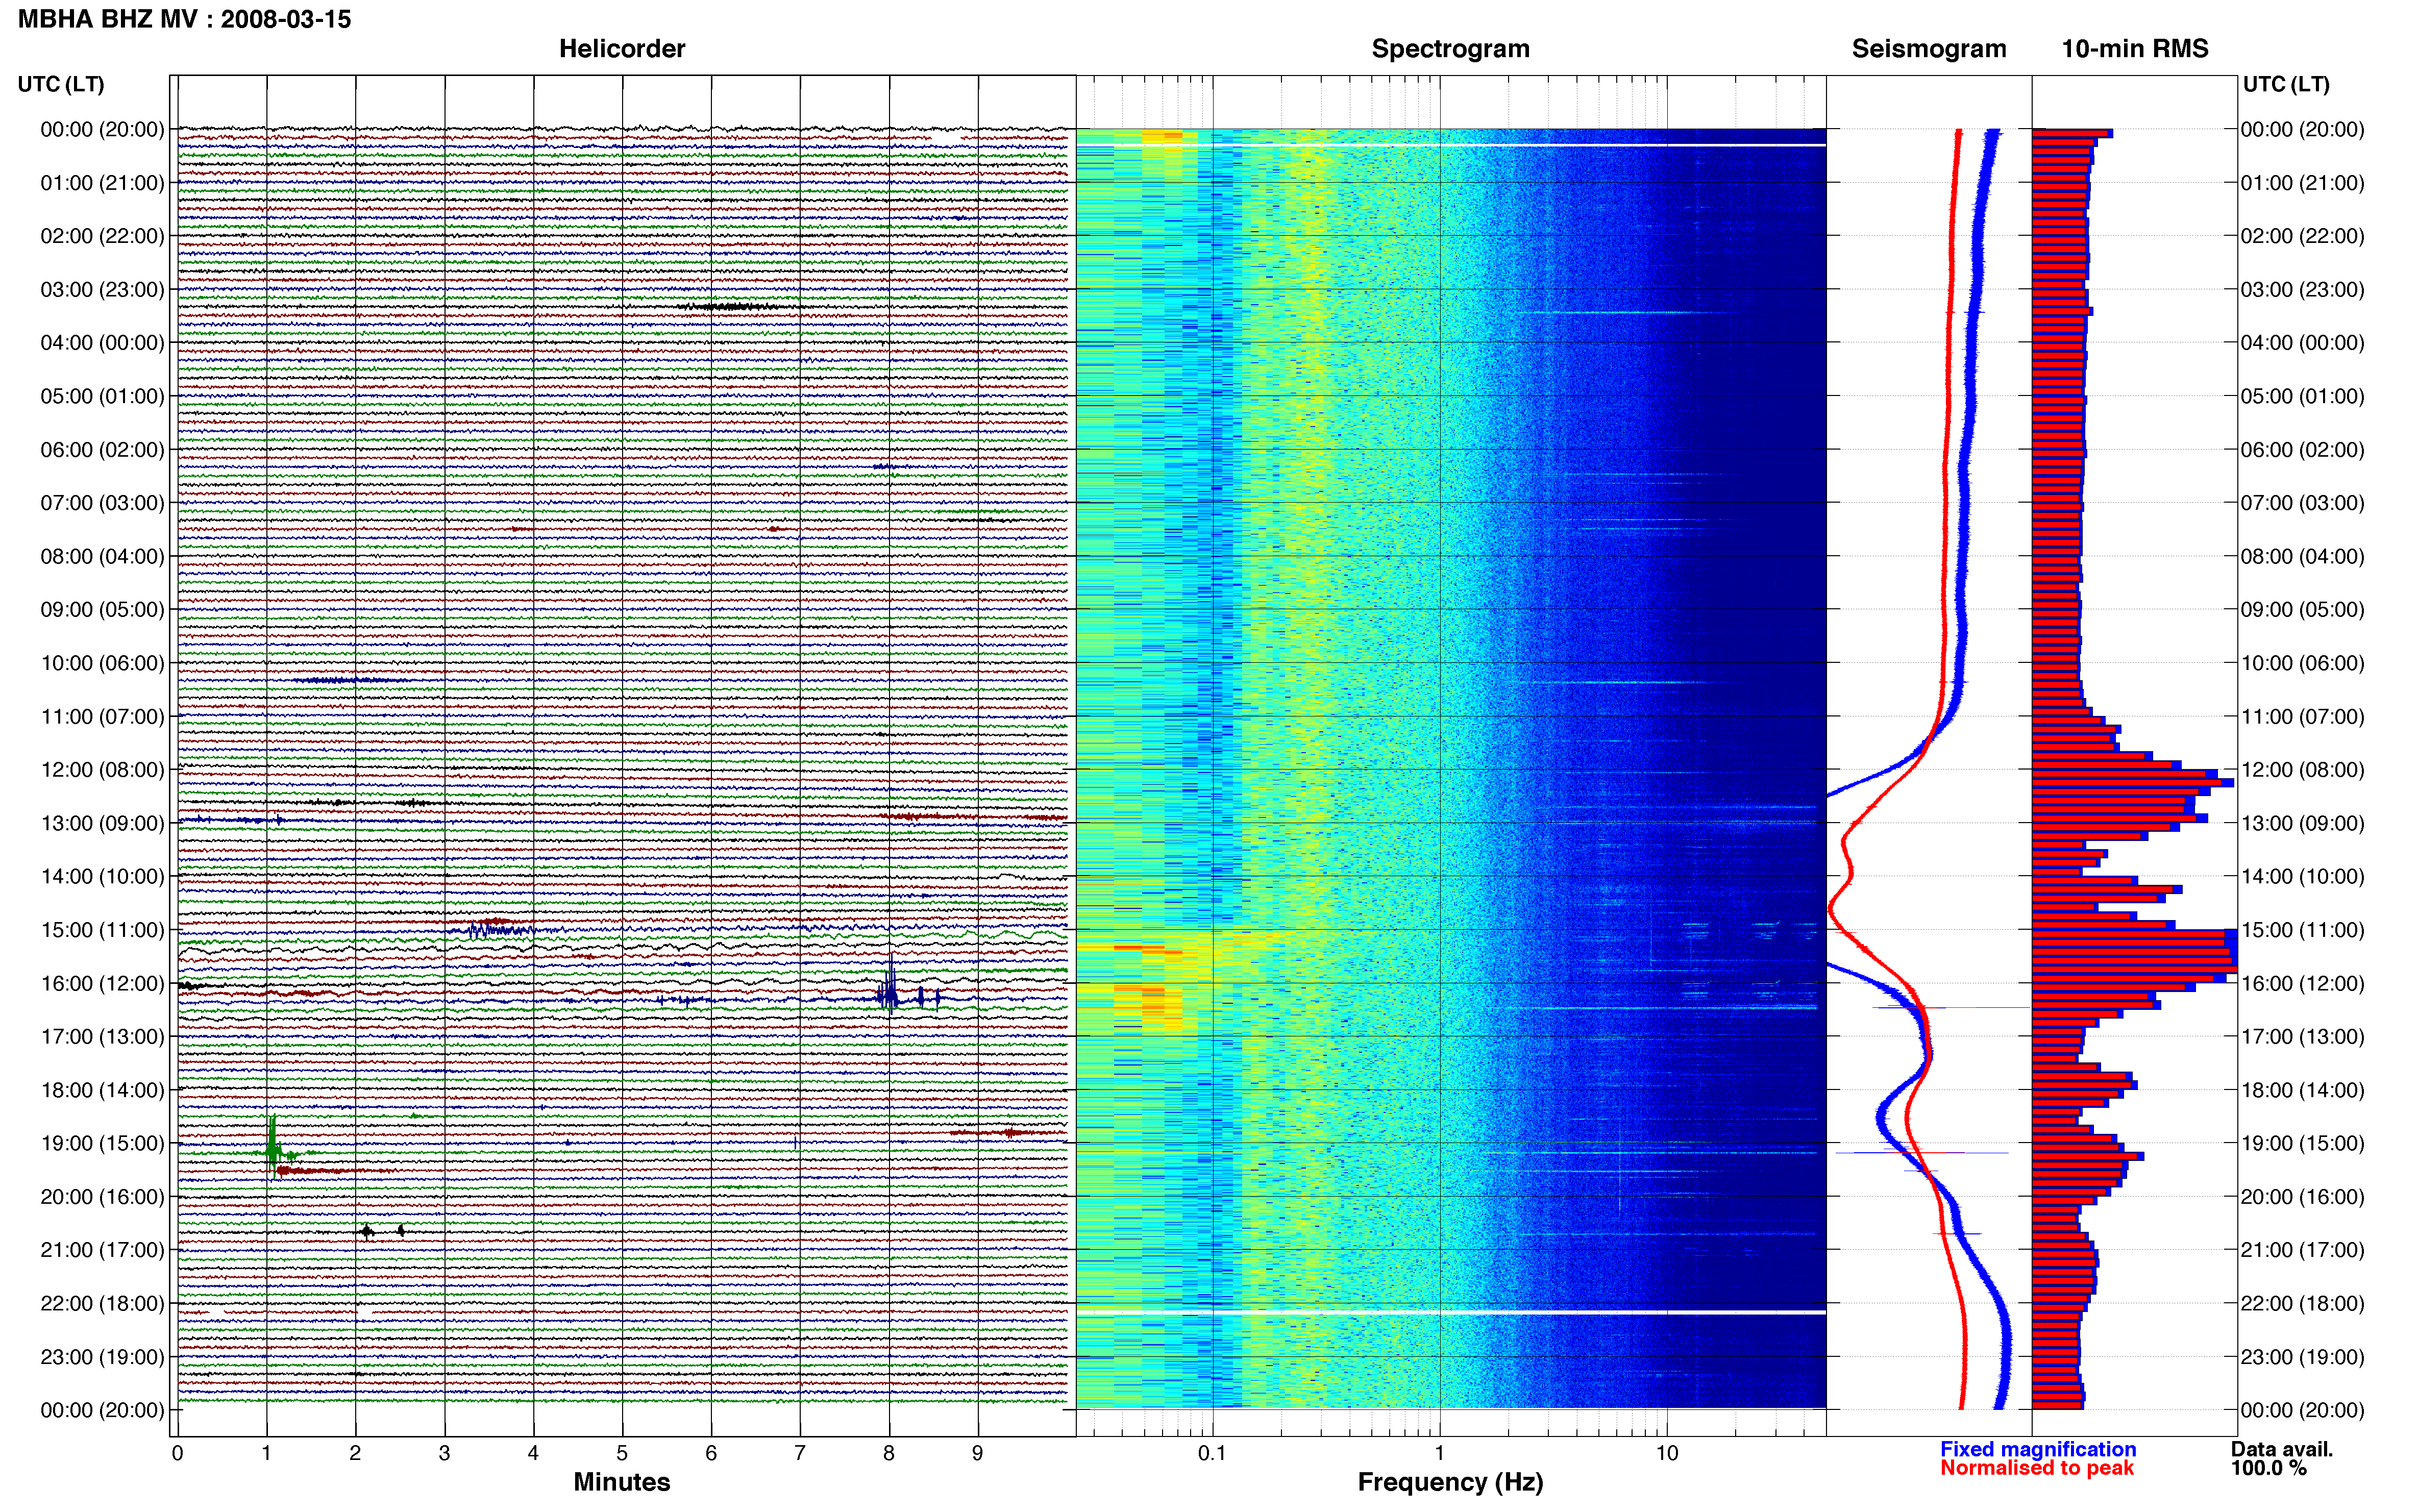Select 03:00 (23:00) on the helicorder time axis
The width and height of the screenshot is (2419, 1512).
102,290
